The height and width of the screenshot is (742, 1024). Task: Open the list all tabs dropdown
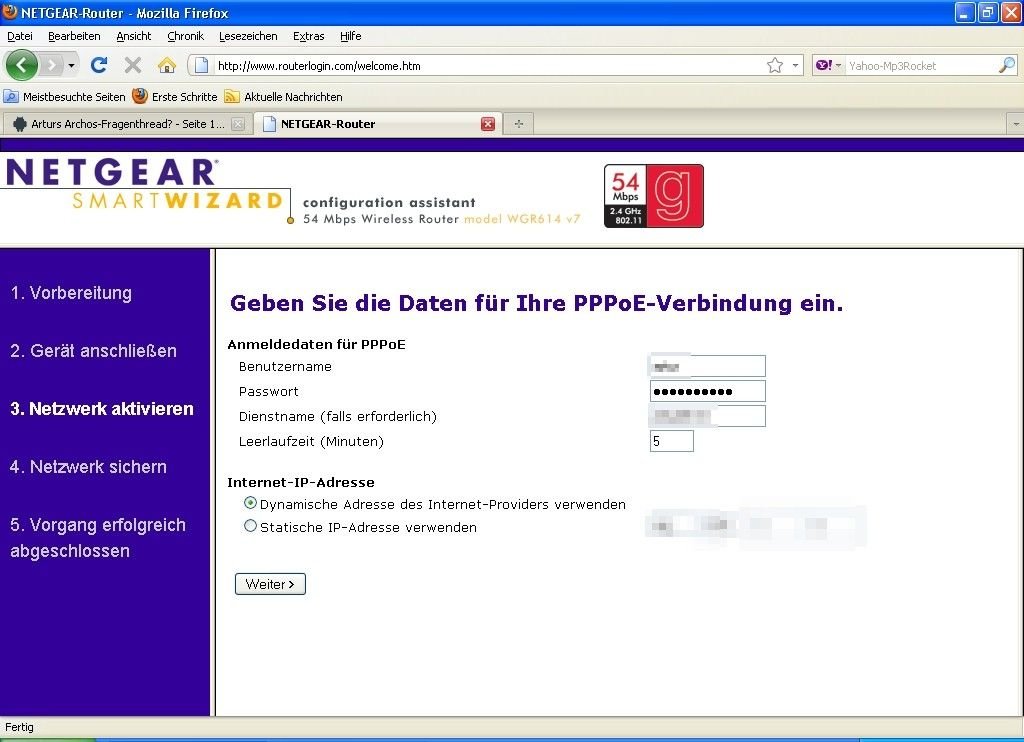[1016, 123]
